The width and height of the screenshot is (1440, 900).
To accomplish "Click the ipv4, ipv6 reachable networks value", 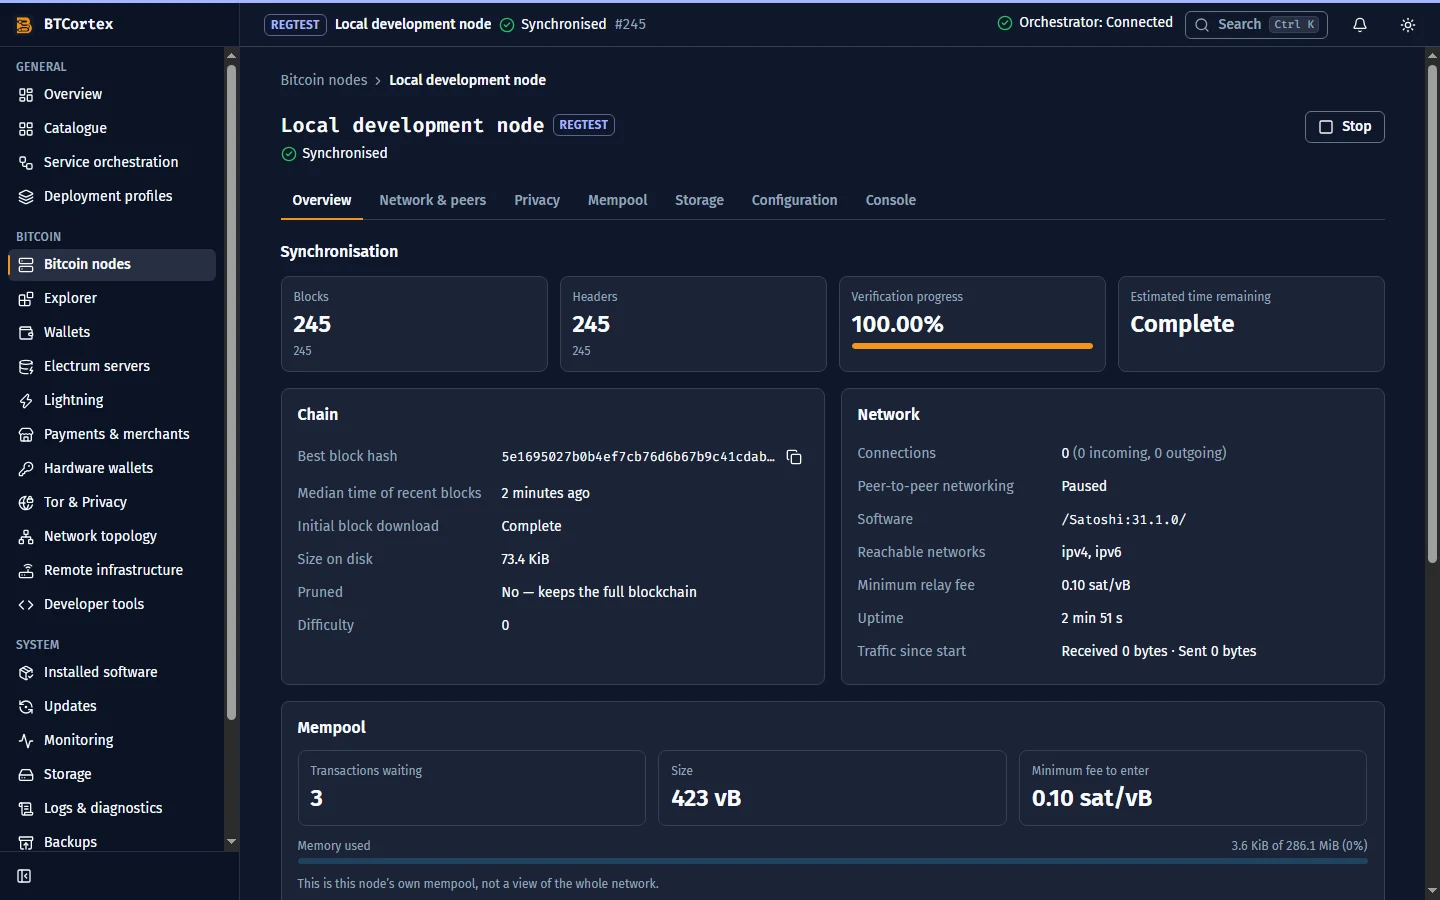I will pyautogui.click(x=1091, y=552).
